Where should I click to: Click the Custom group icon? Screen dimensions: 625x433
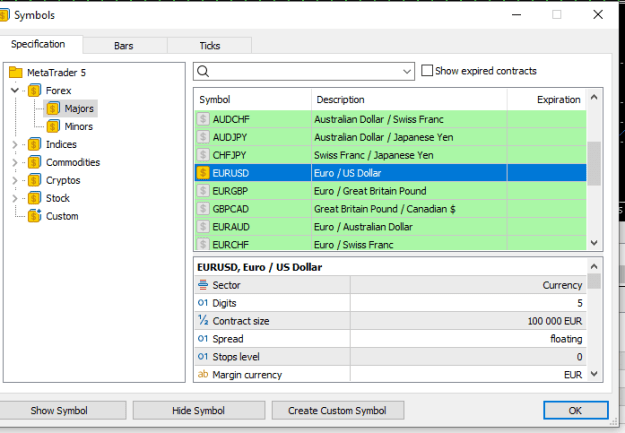34,216
